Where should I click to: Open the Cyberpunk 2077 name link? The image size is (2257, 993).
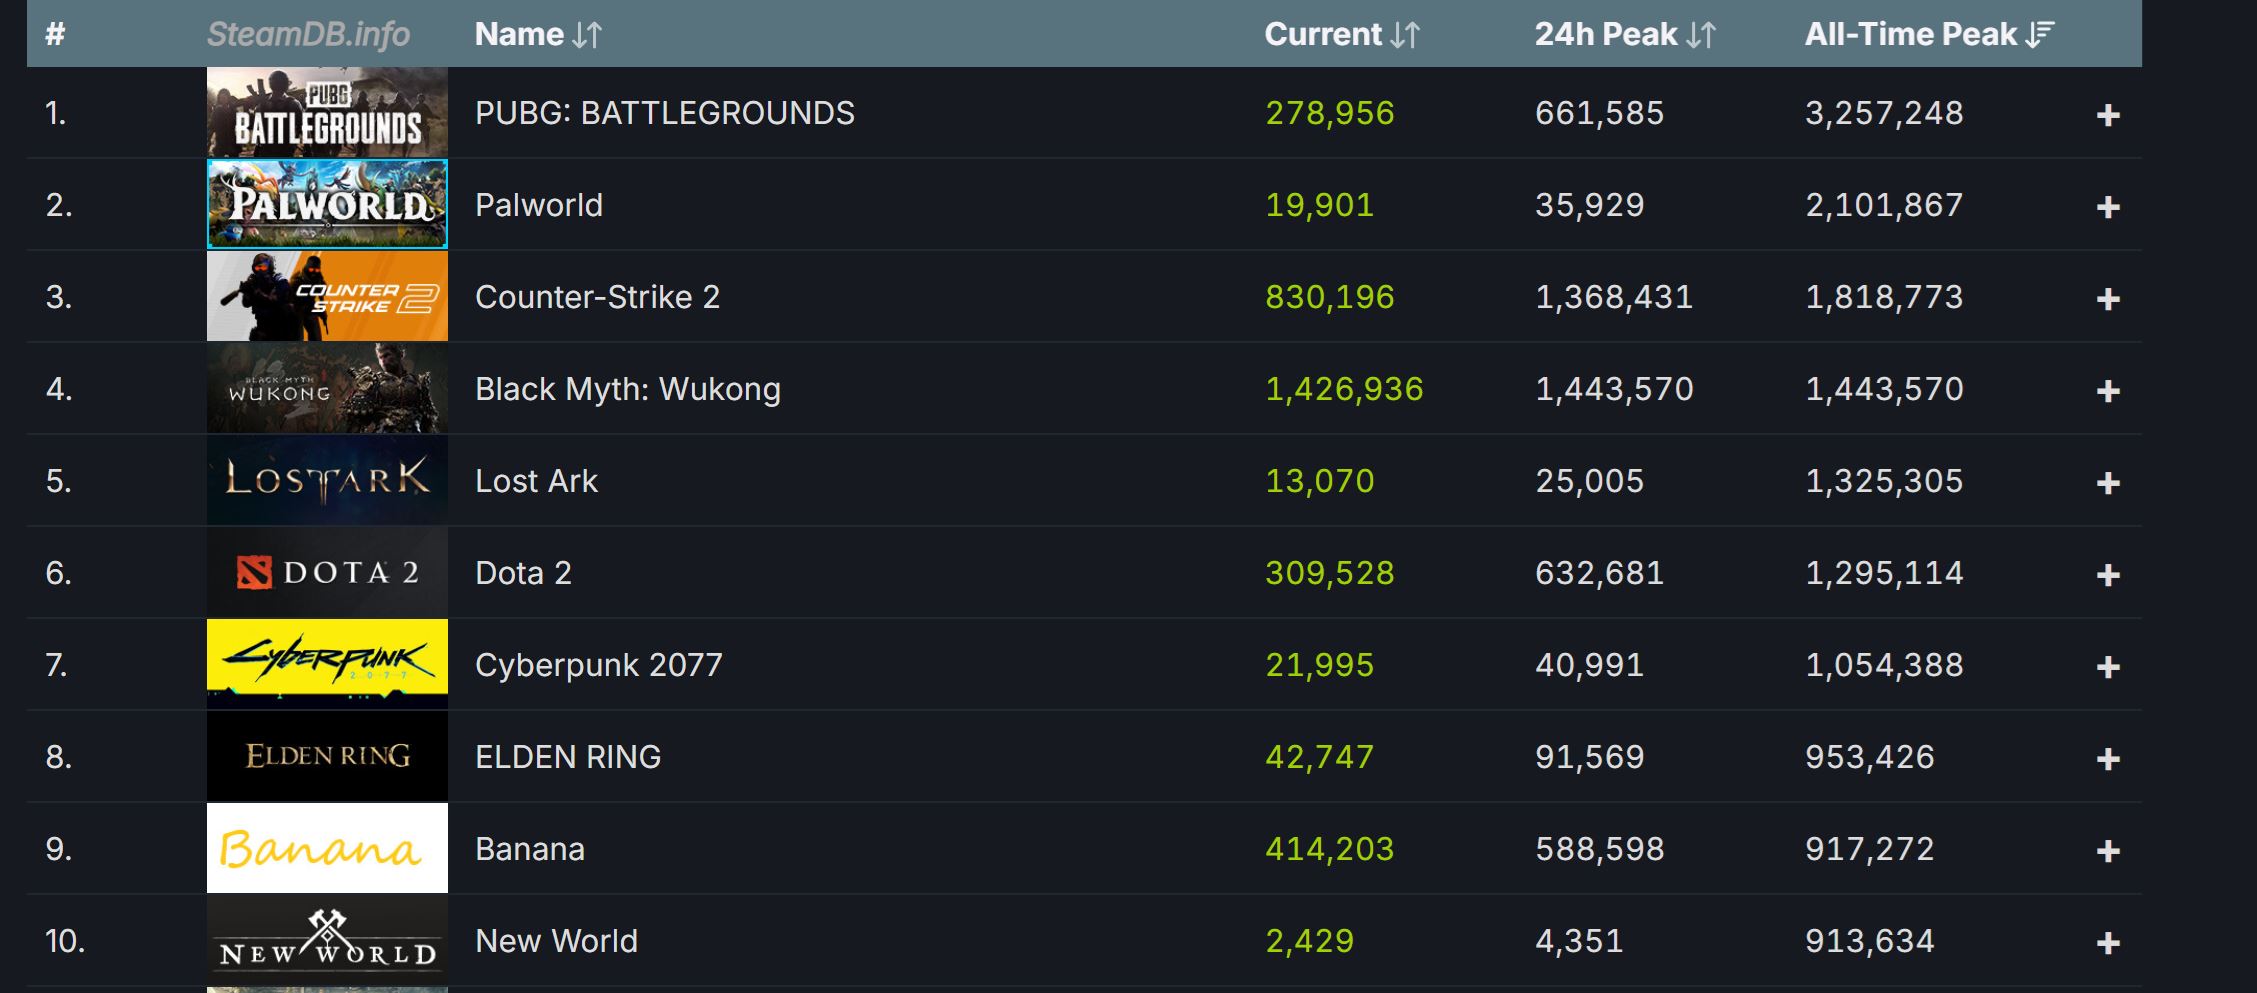pos(598,665)
